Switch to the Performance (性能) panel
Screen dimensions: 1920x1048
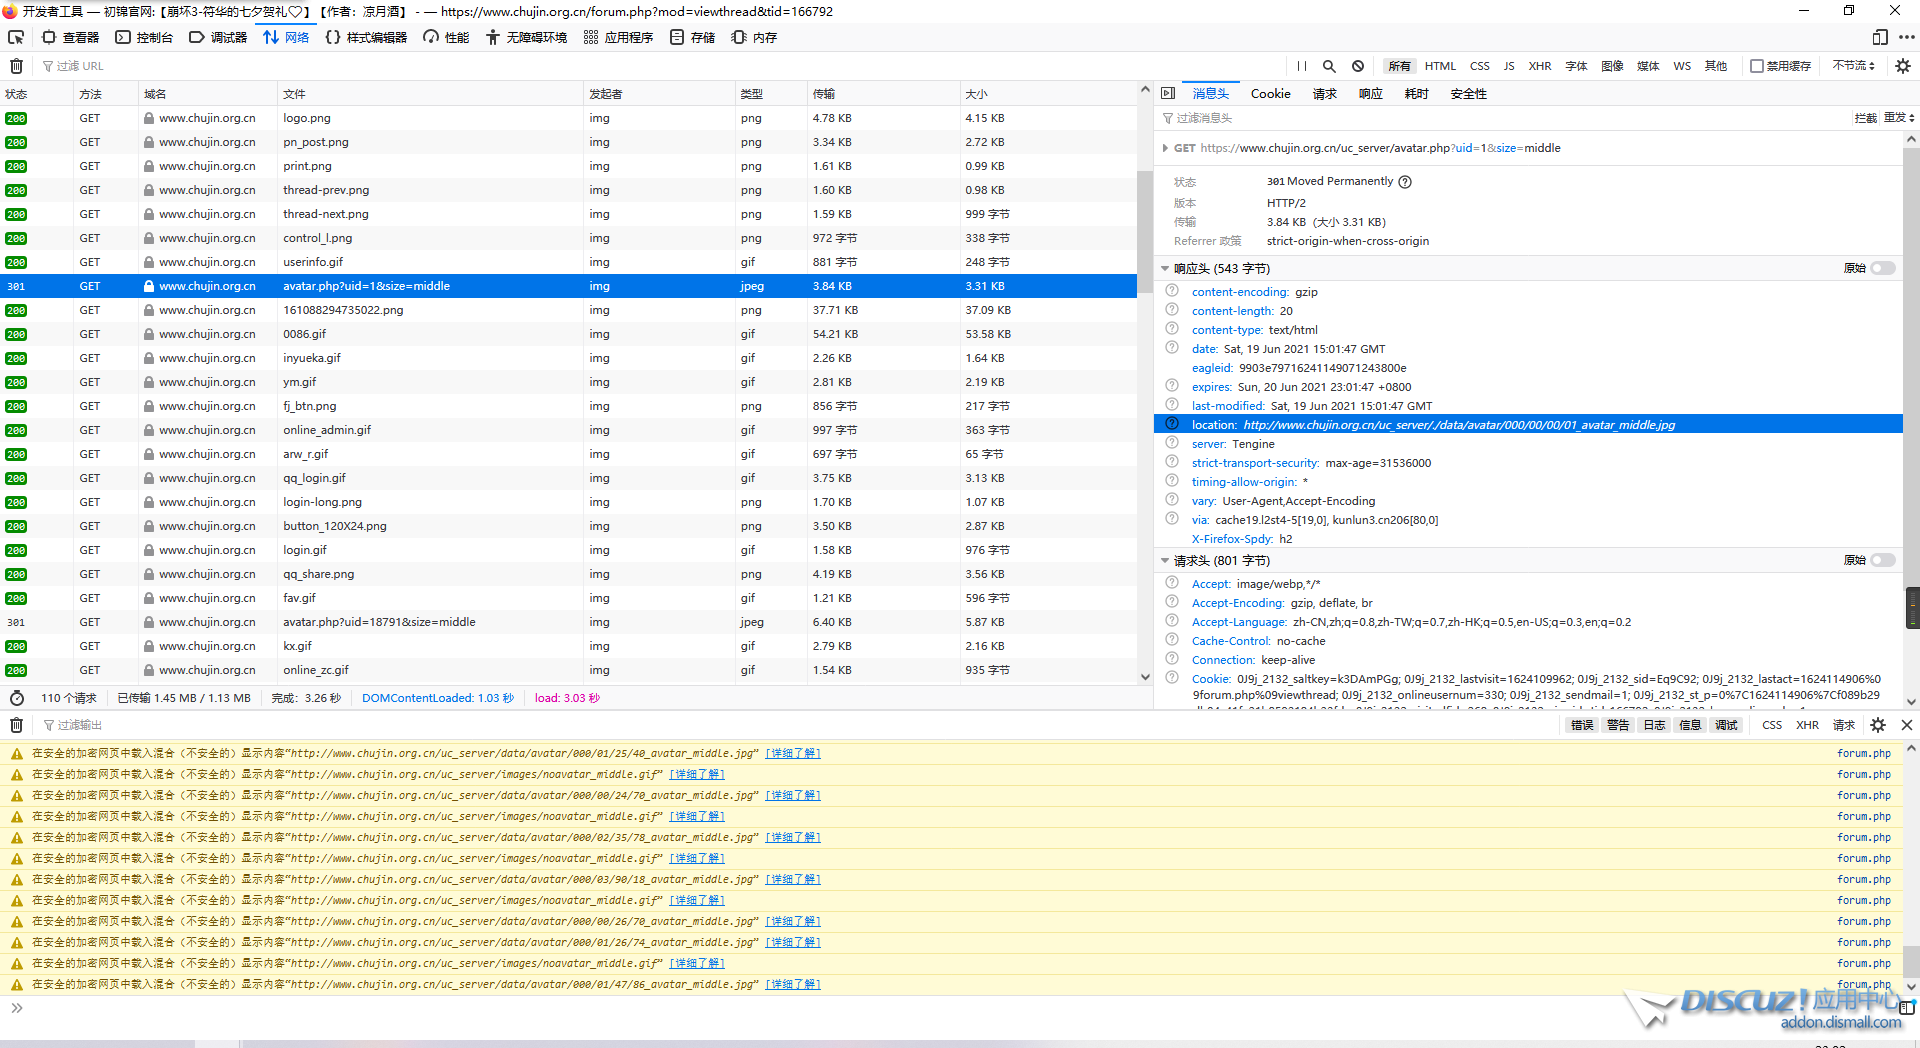coord(446,37)
